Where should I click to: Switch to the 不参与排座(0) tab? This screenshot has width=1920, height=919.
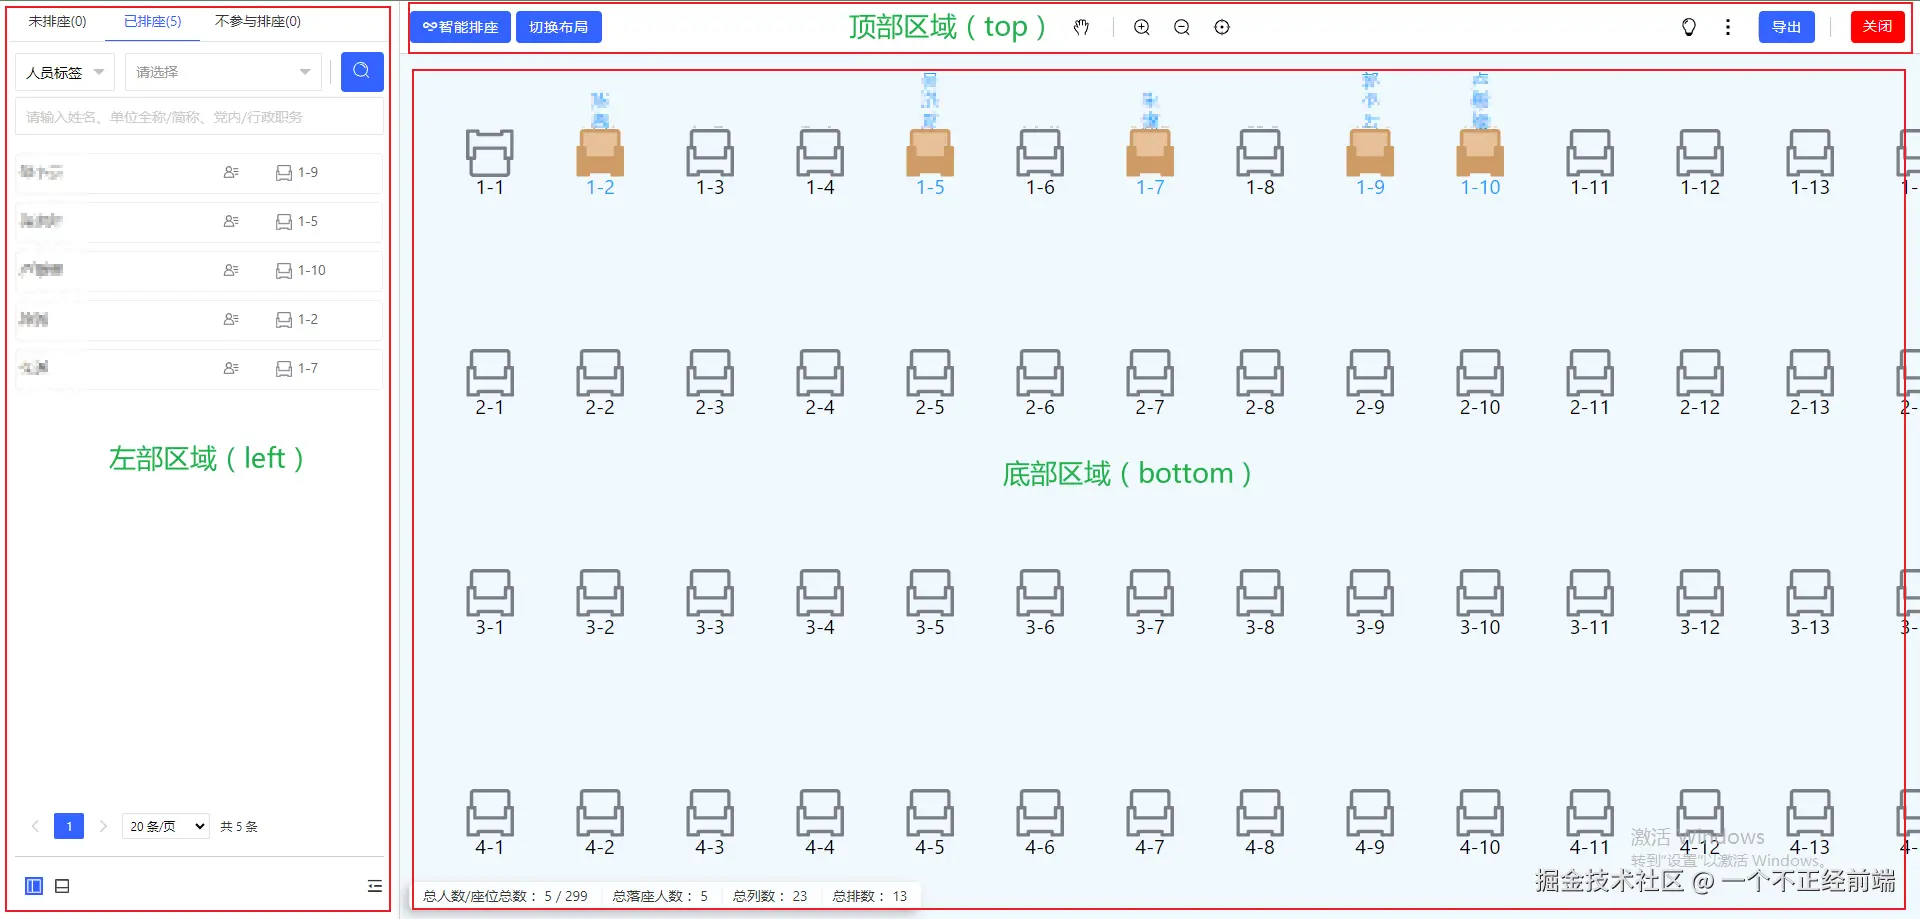256,20
